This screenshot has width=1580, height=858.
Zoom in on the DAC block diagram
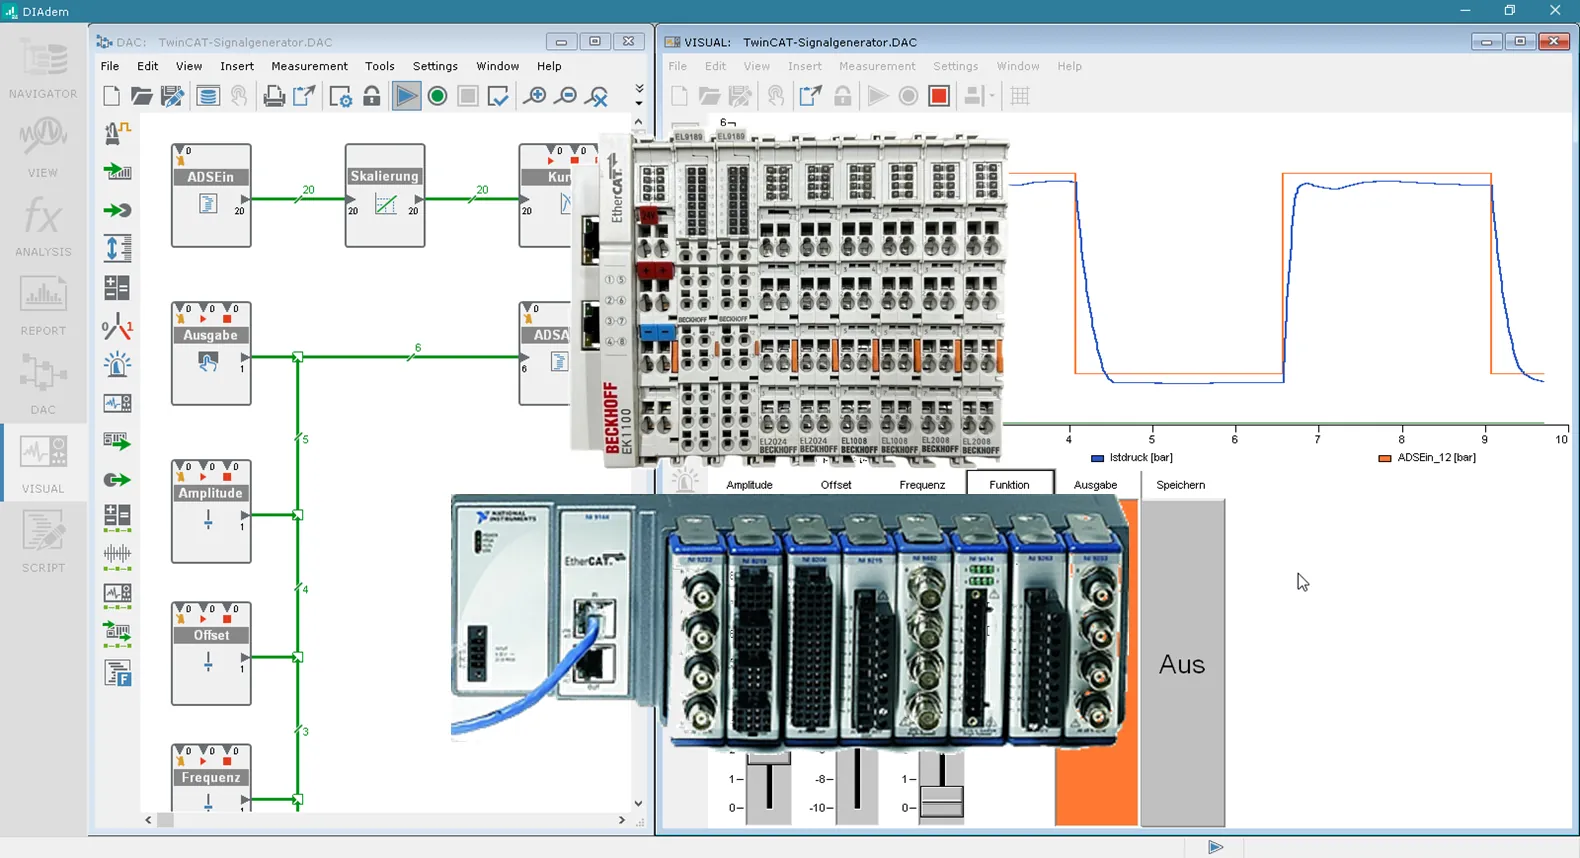(x=536, y=96)
